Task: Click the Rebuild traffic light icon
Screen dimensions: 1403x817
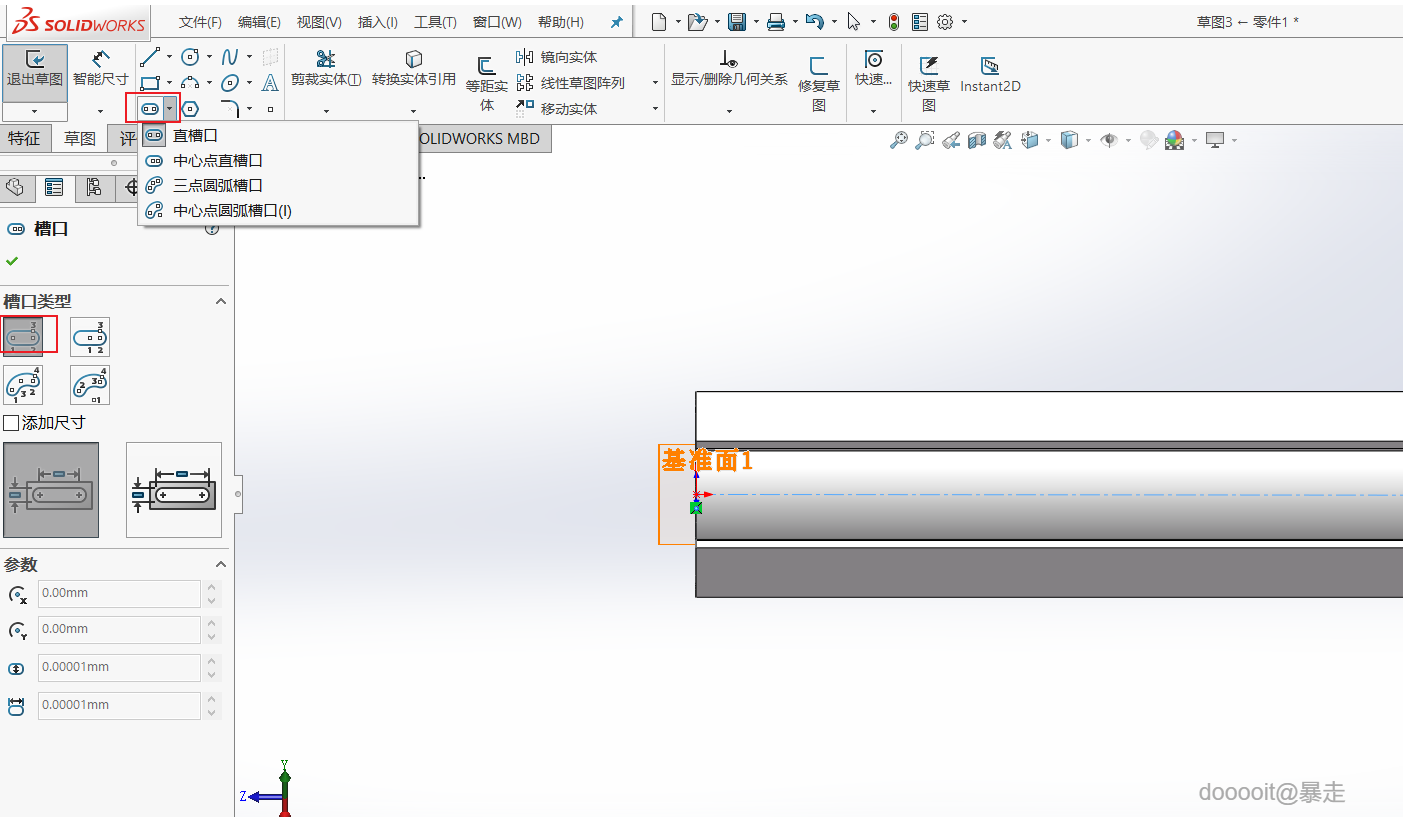Action: click(x=894, y=22)
